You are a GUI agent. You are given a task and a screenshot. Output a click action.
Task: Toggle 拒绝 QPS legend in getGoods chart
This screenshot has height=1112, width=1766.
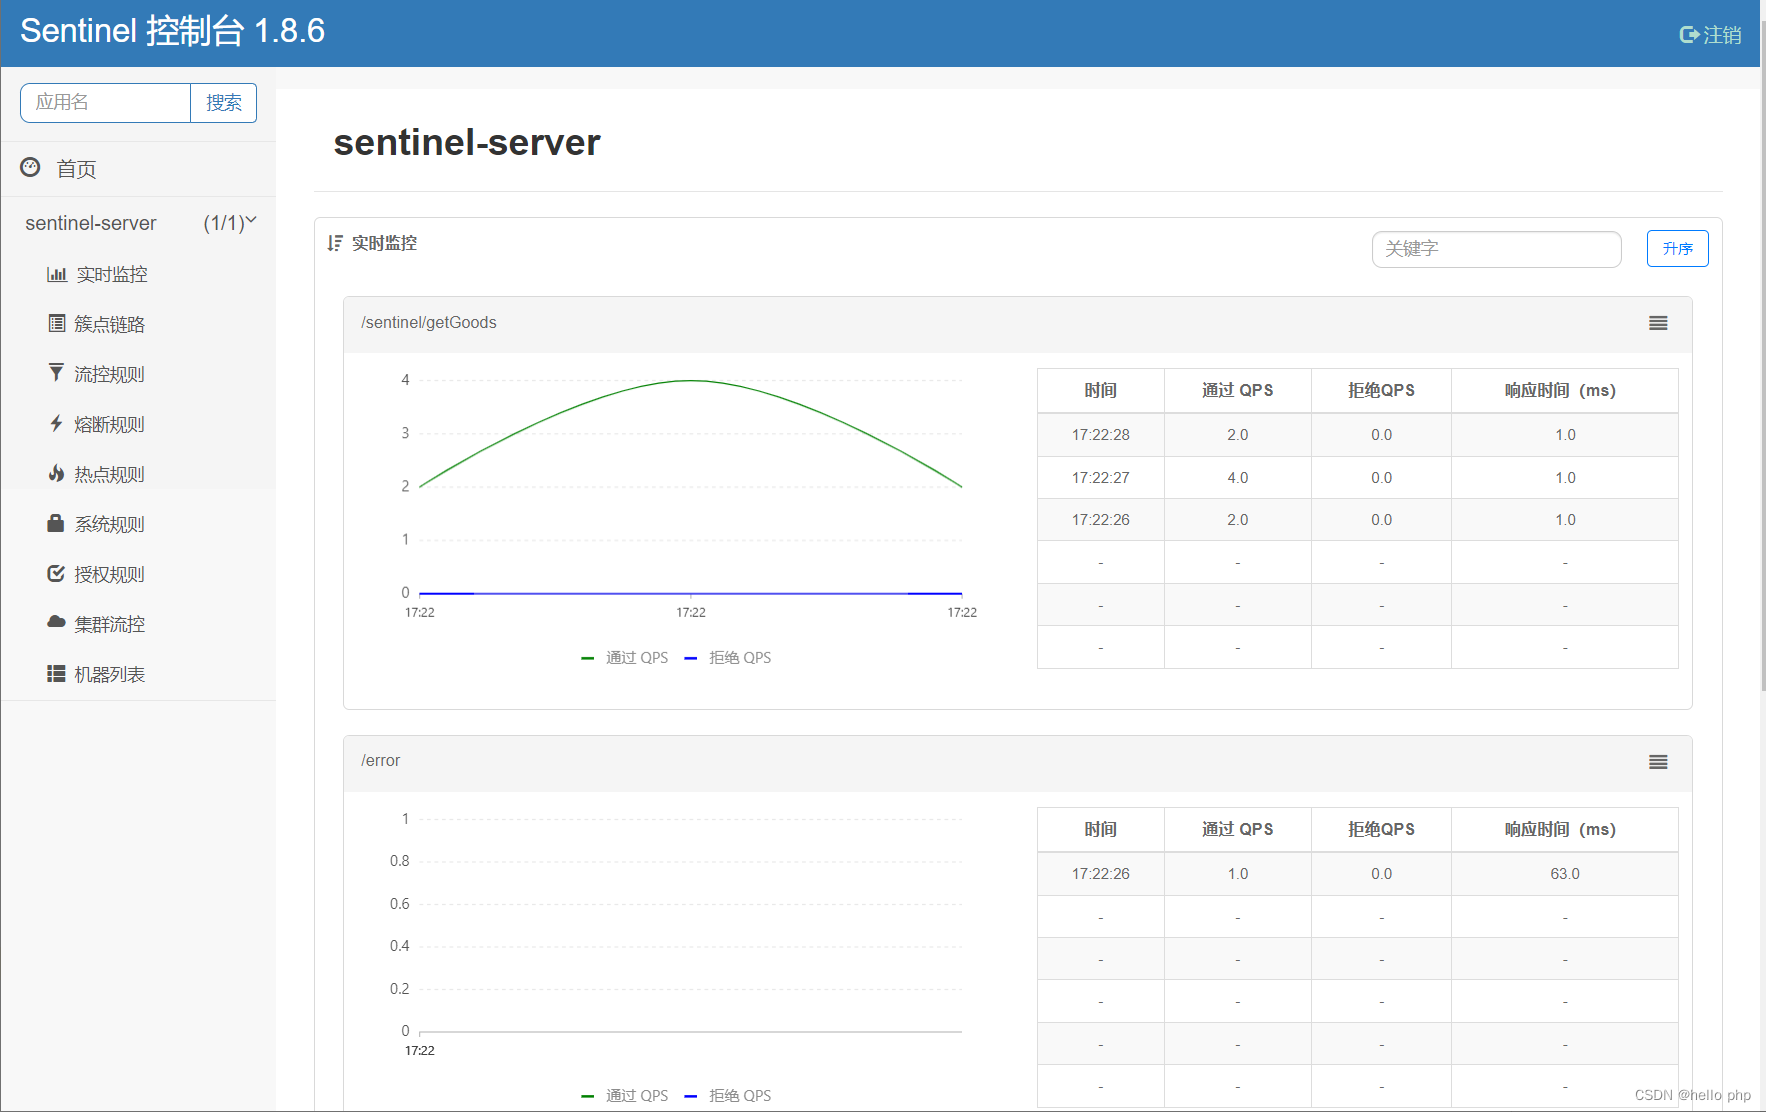pyautogui.click(x=728, y=657)
